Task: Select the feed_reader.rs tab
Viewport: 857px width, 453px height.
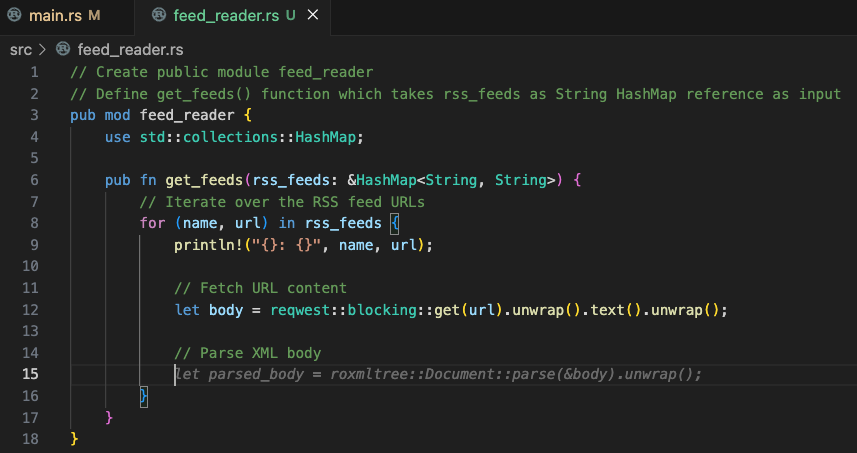Action: tap(233, 16)
